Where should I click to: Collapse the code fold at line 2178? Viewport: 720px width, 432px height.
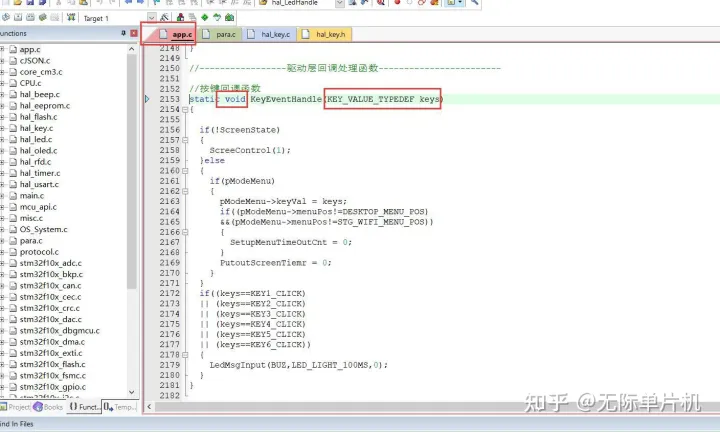[185, 355]
